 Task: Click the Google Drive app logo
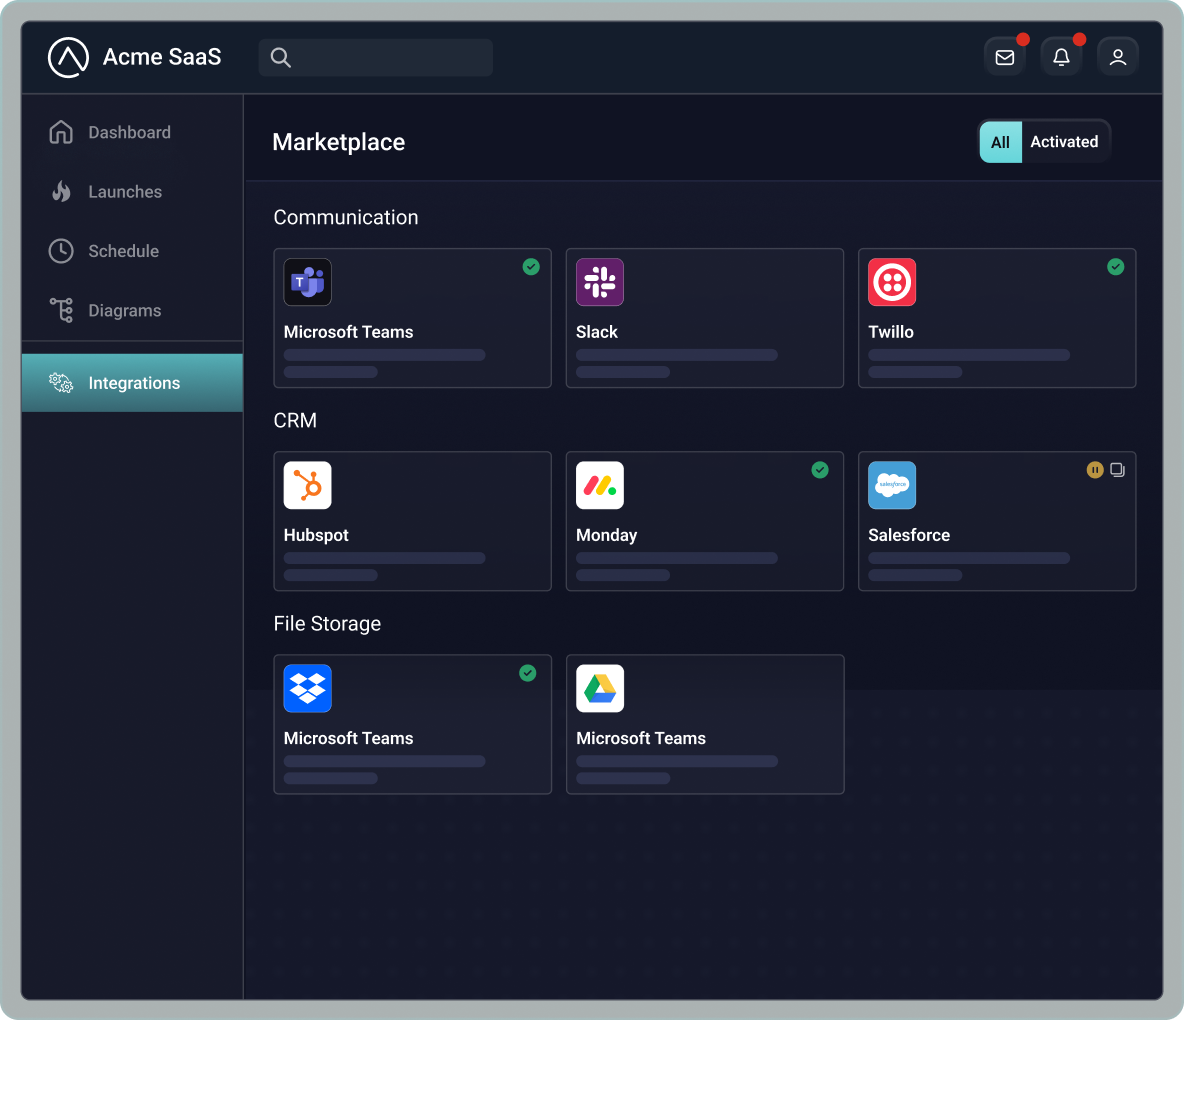(x=599, y=688)
